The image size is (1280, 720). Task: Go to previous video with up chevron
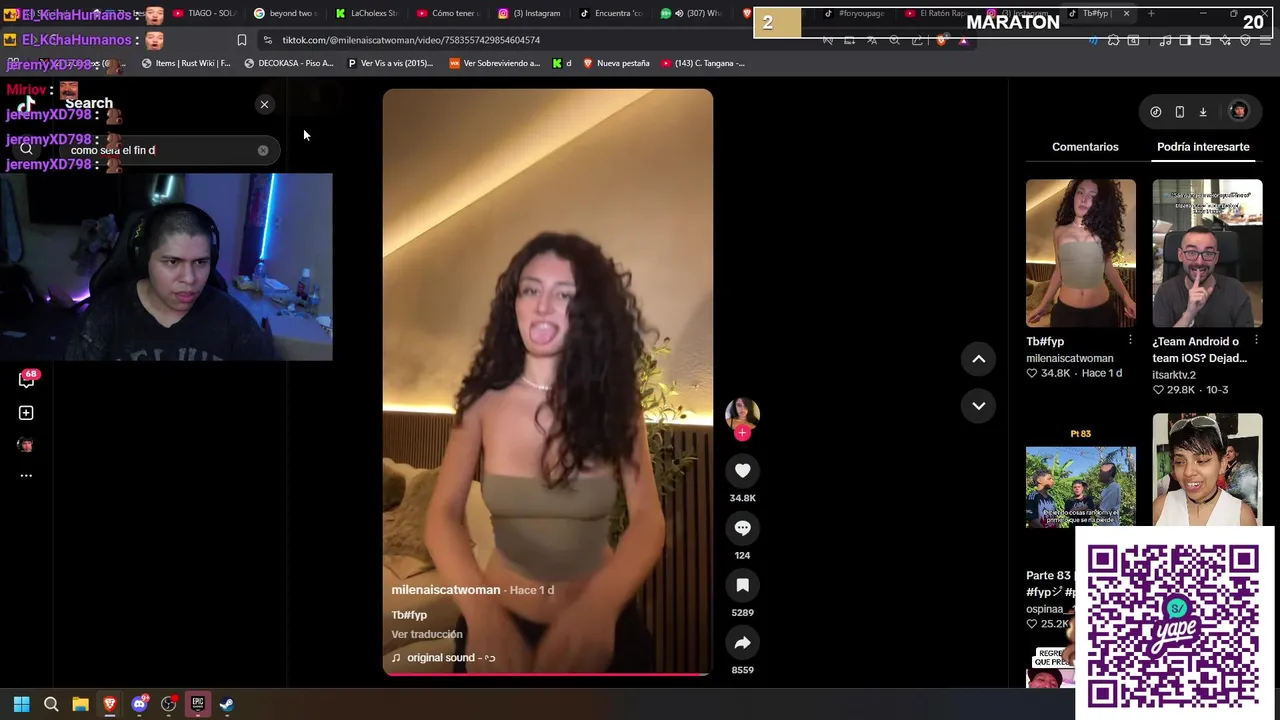click(x=978, y=359)
